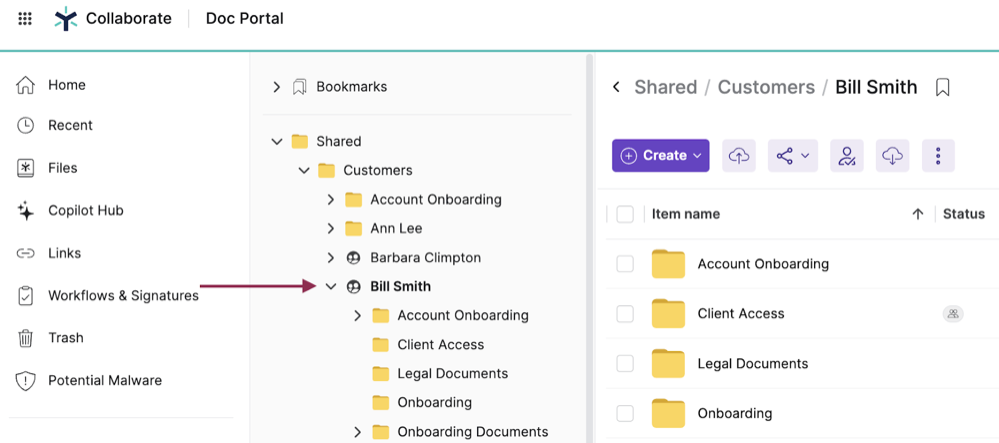This screenshot has width=999, height=443.
Task: Select Barbara Climpton in tree
Action: pyautogui.click(x=426, y=258)
